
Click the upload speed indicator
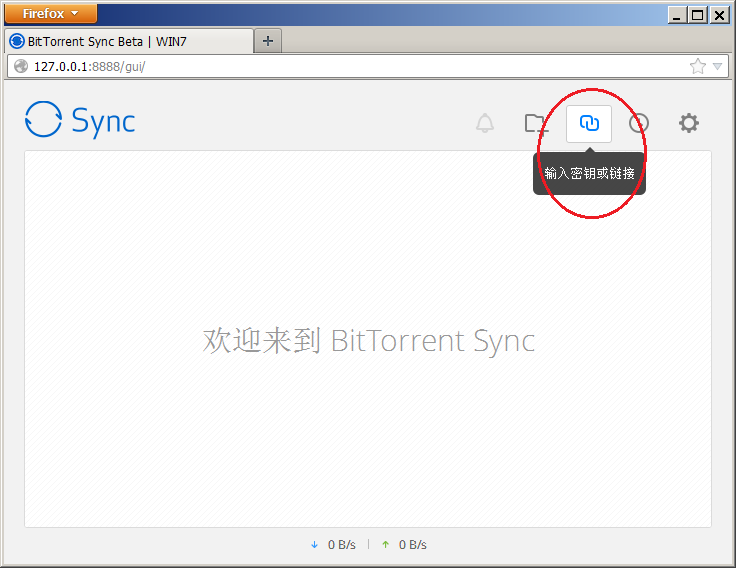click(x=404, y=544)
